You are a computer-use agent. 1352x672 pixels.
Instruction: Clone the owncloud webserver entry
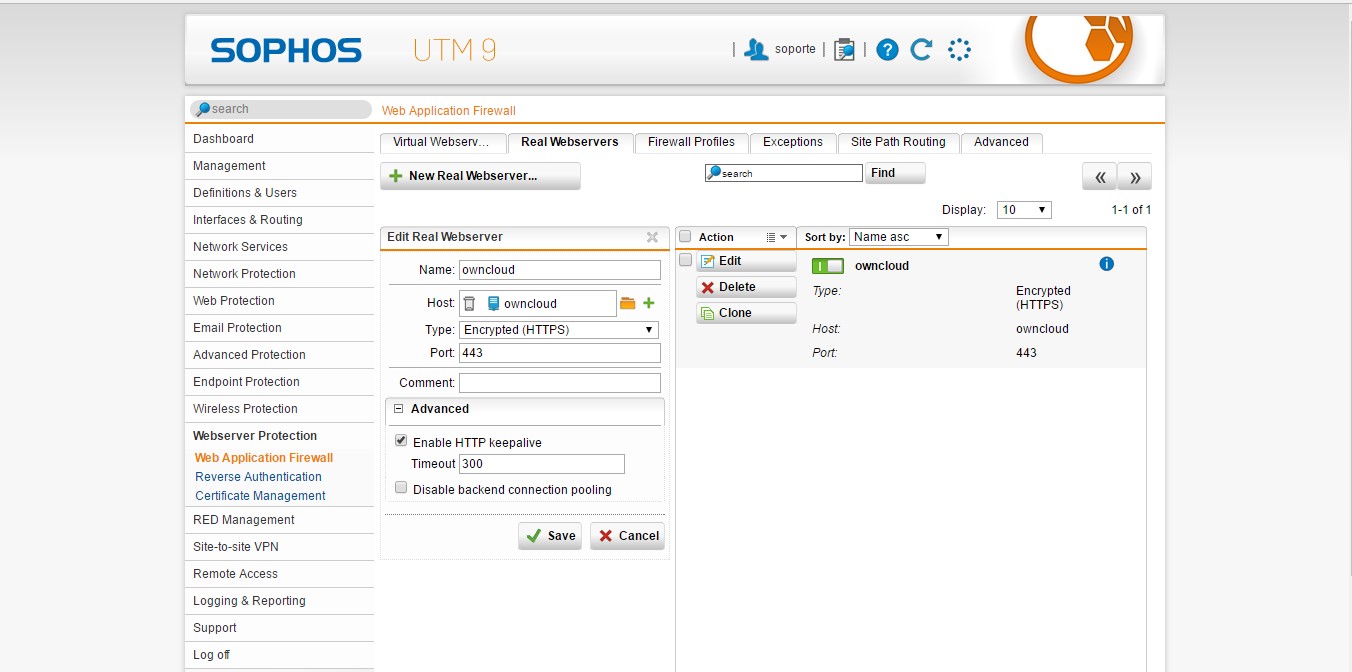point(746,313)
